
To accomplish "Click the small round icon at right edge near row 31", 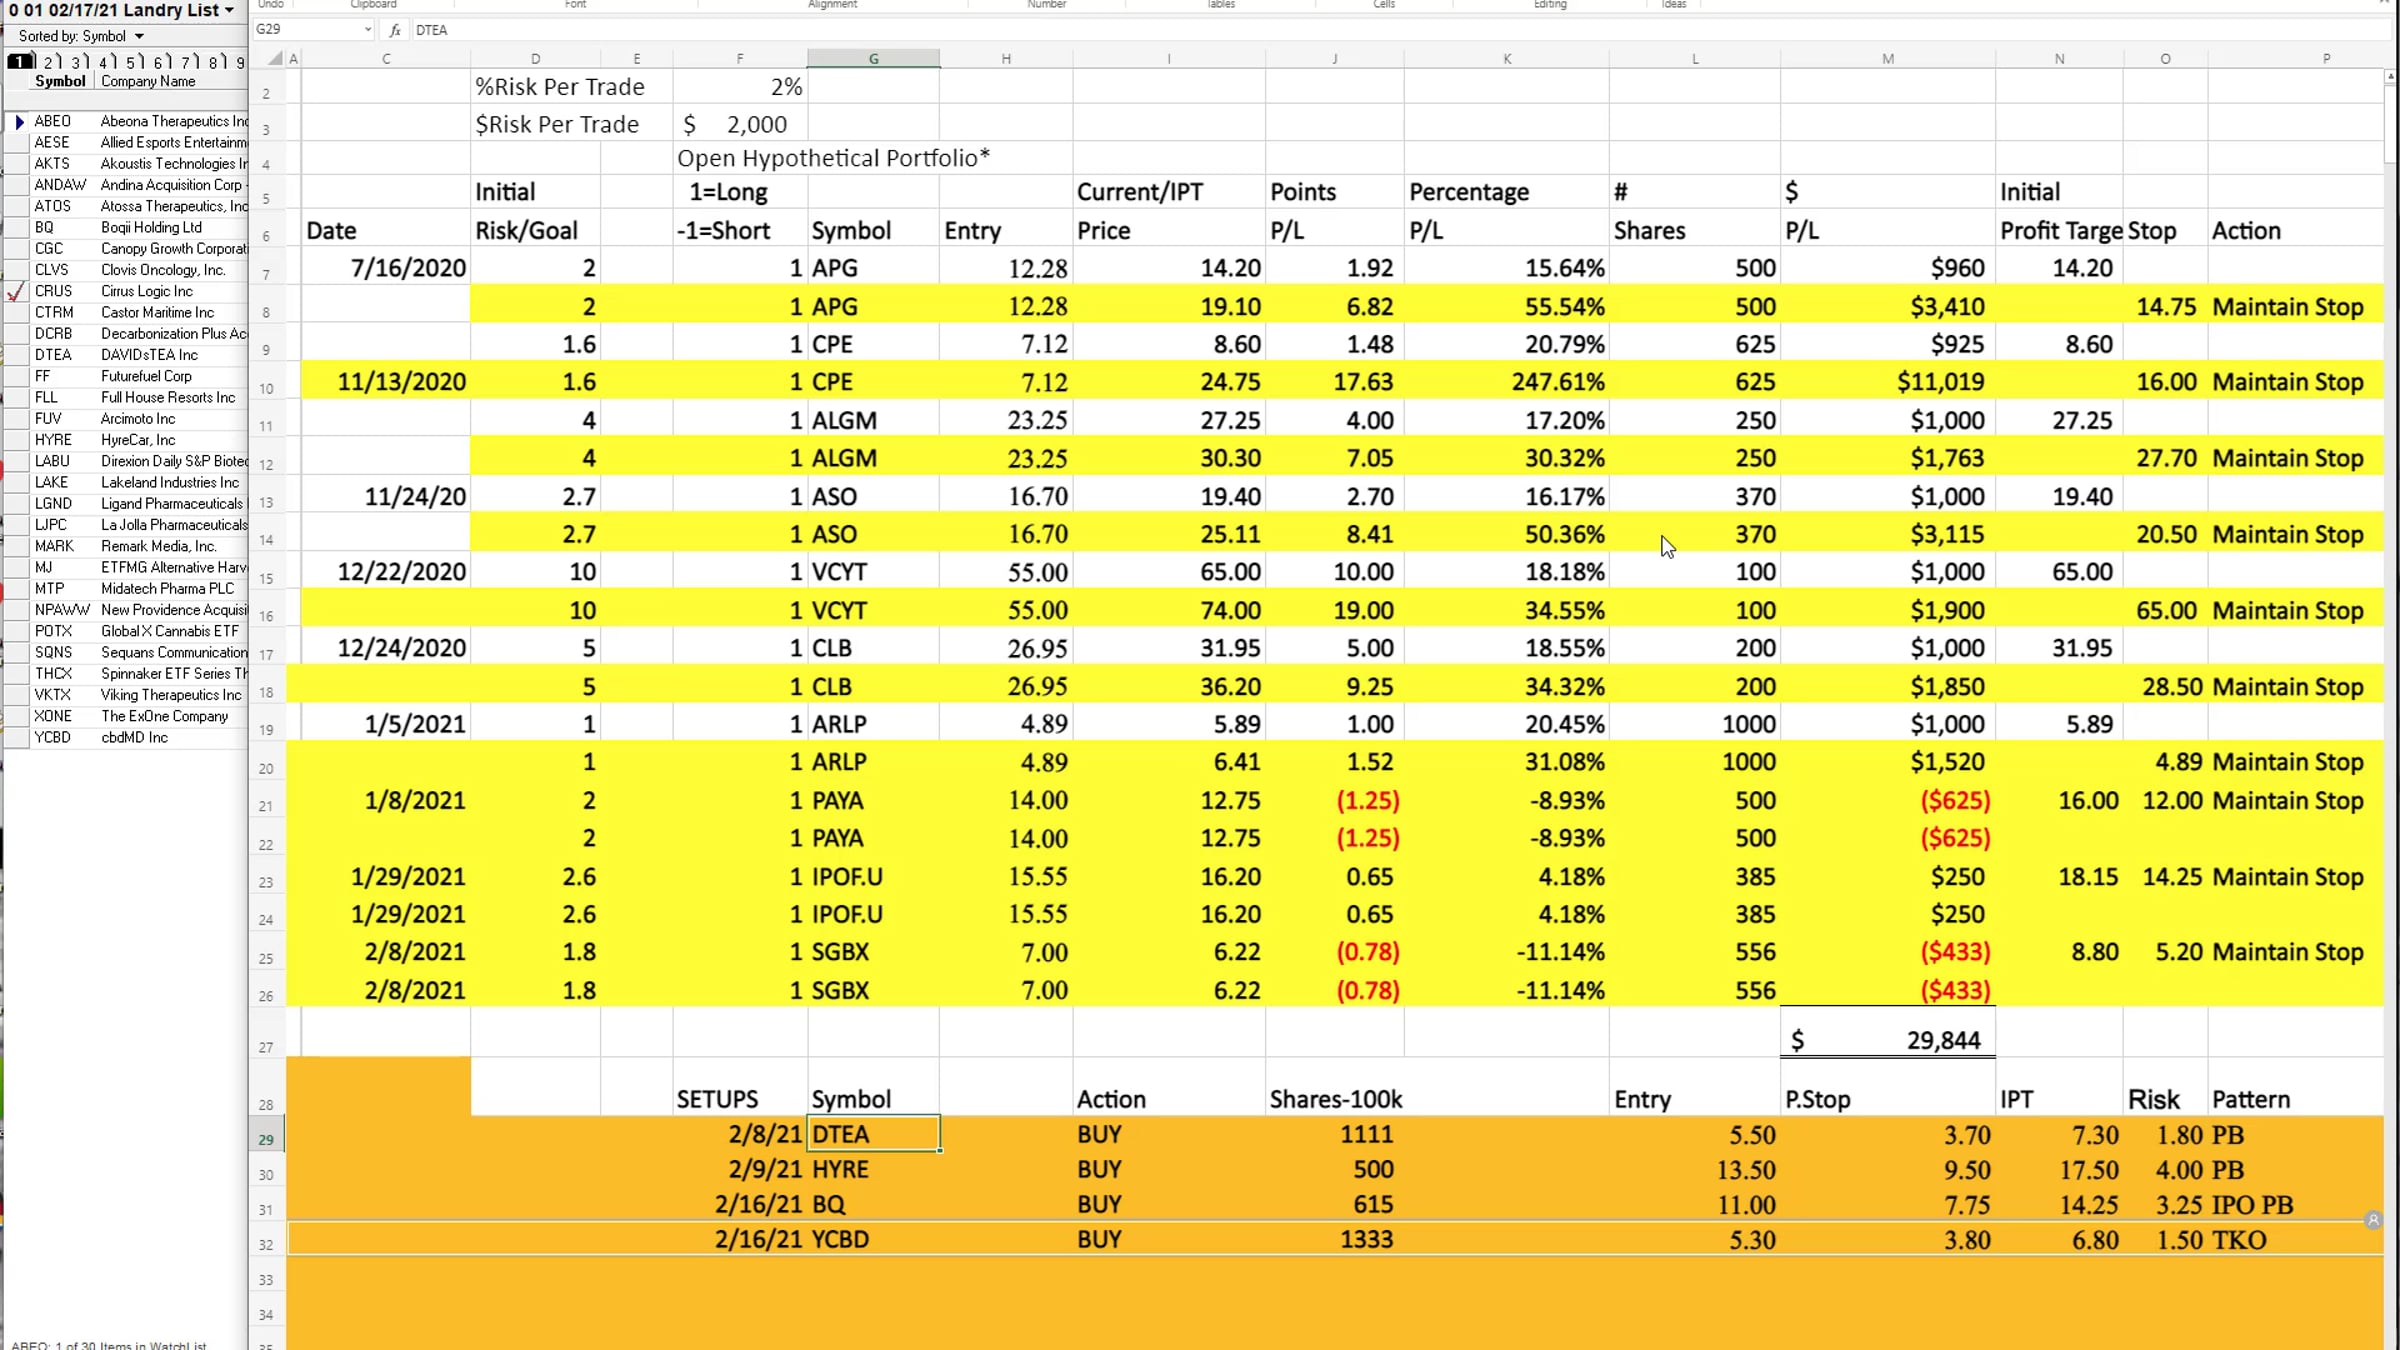I will click(2373, 1220).
